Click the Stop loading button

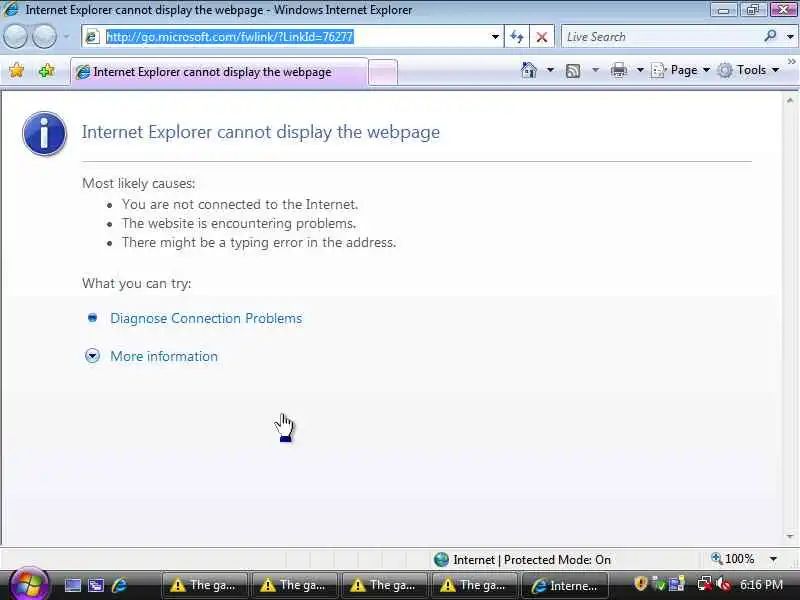(542, 37)
